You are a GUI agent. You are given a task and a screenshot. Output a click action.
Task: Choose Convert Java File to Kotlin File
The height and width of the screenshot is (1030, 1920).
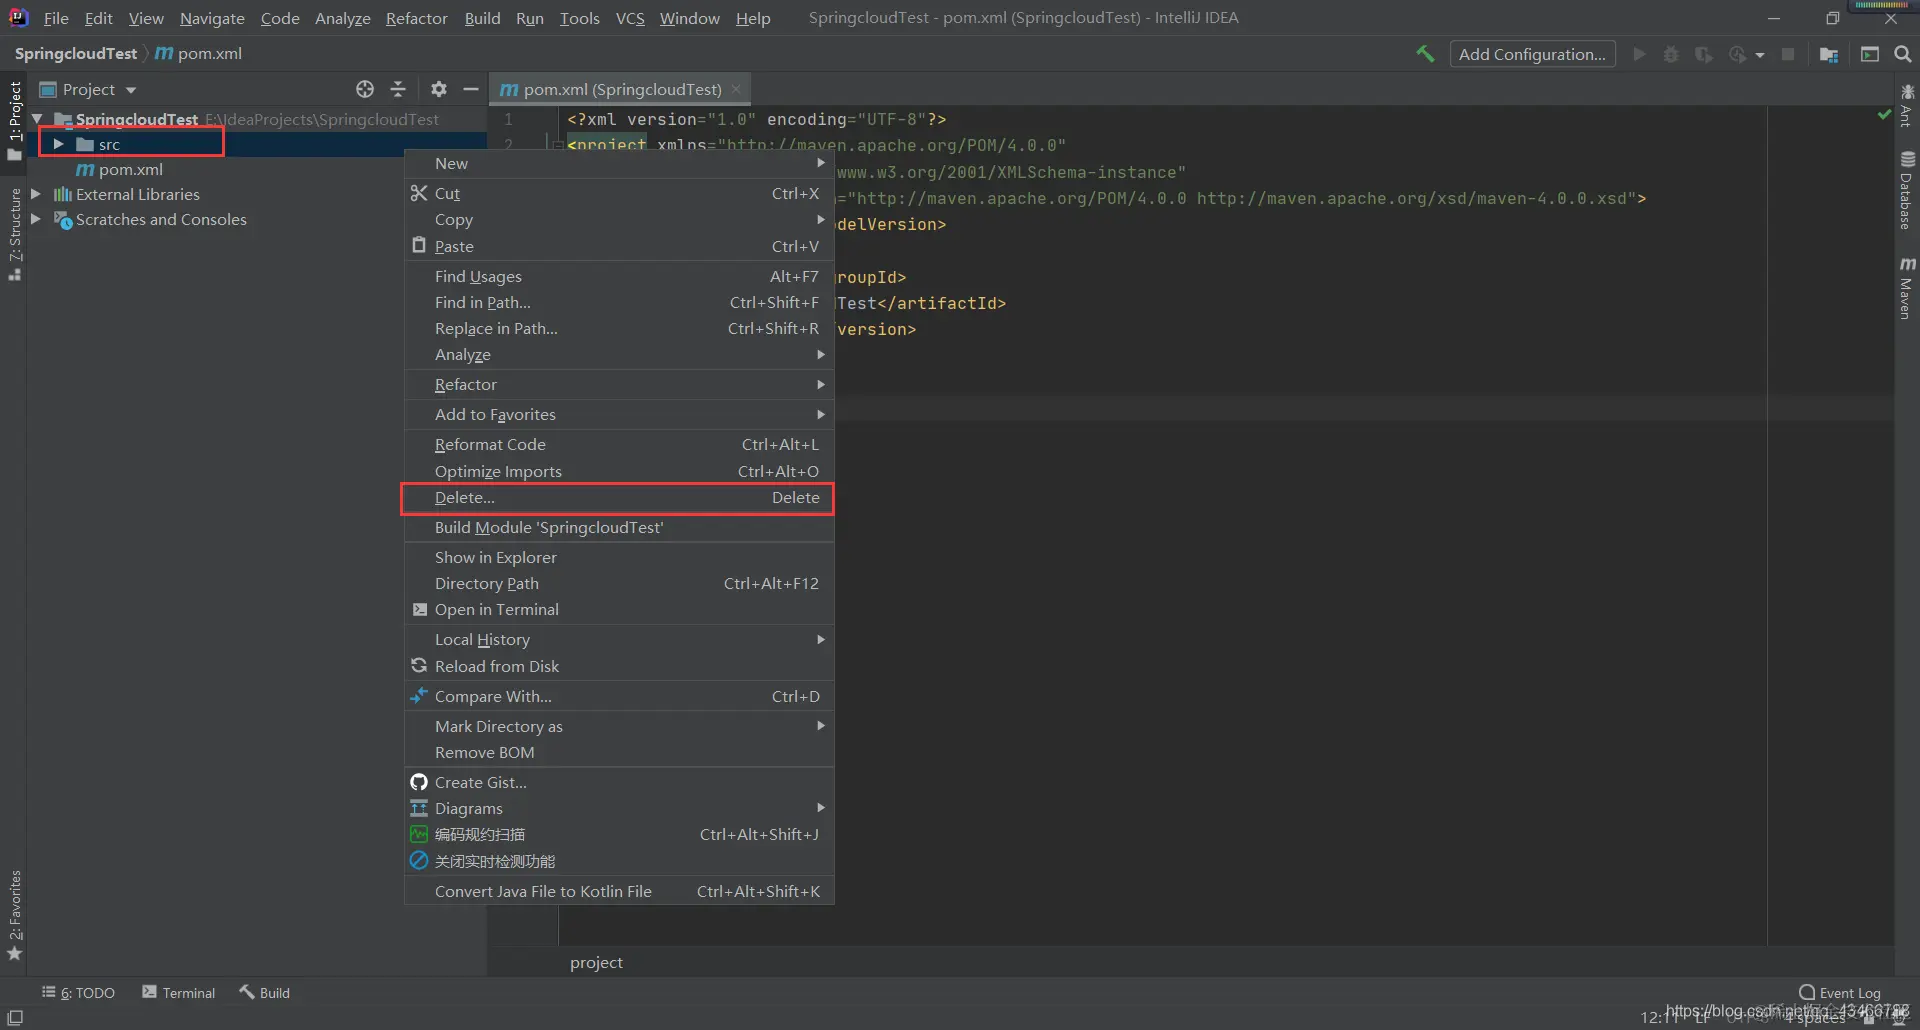(619, 891)
